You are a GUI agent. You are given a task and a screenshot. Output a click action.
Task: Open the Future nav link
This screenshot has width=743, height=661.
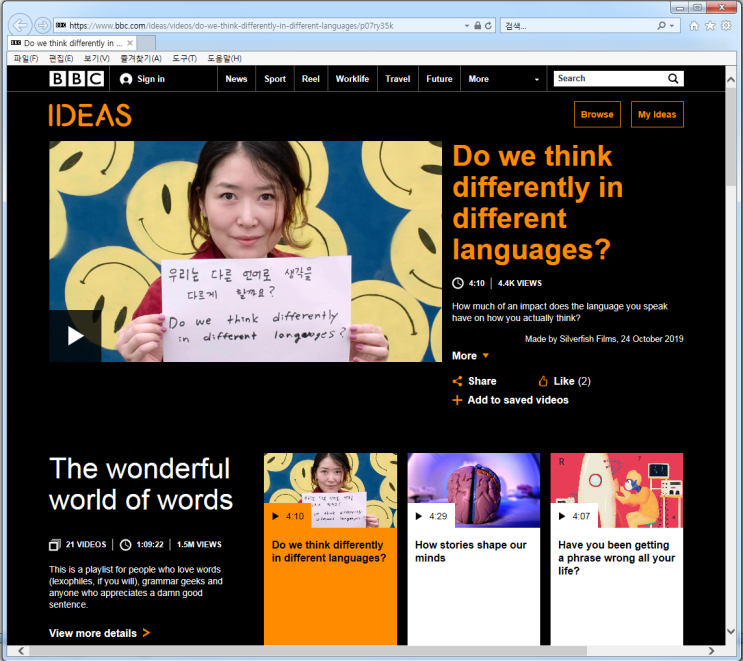pyautogui.click(x=439, y=79)
